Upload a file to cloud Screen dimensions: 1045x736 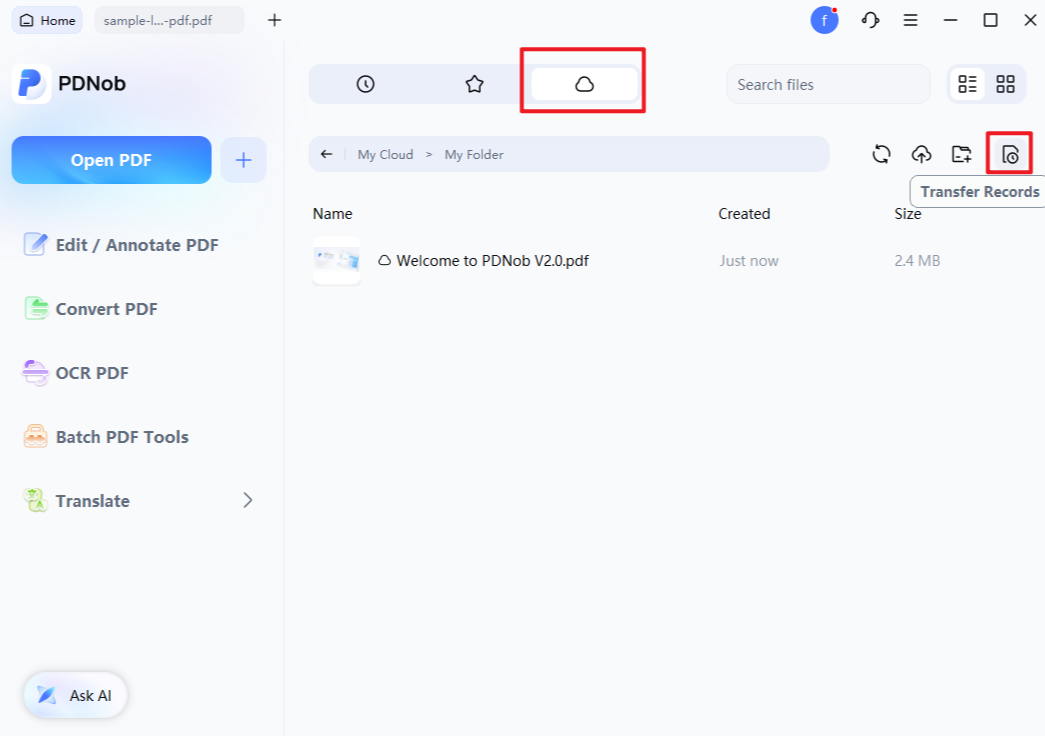click(921, 154)
